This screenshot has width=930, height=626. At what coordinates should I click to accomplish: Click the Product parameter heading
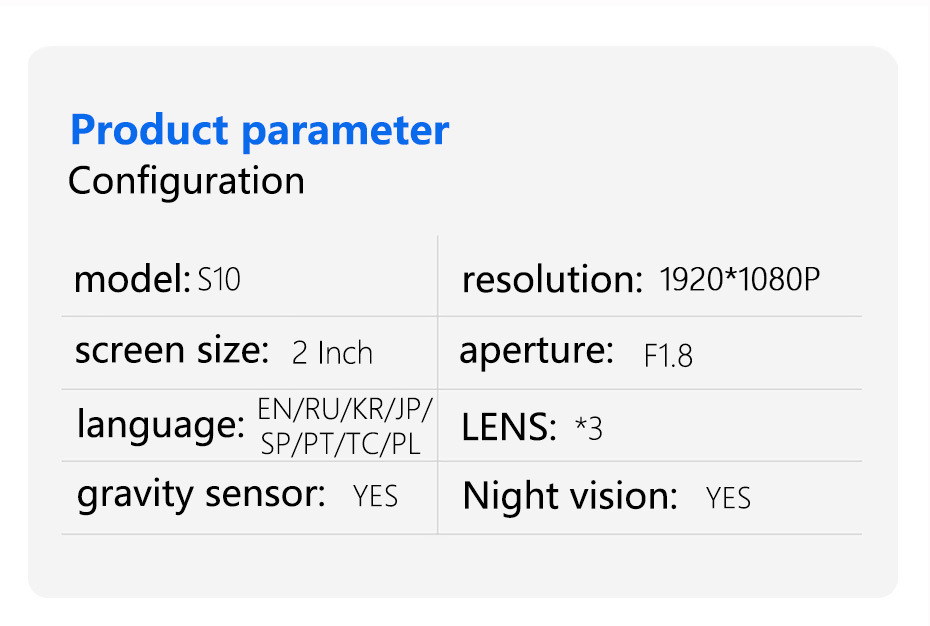(x=260, y=131)
